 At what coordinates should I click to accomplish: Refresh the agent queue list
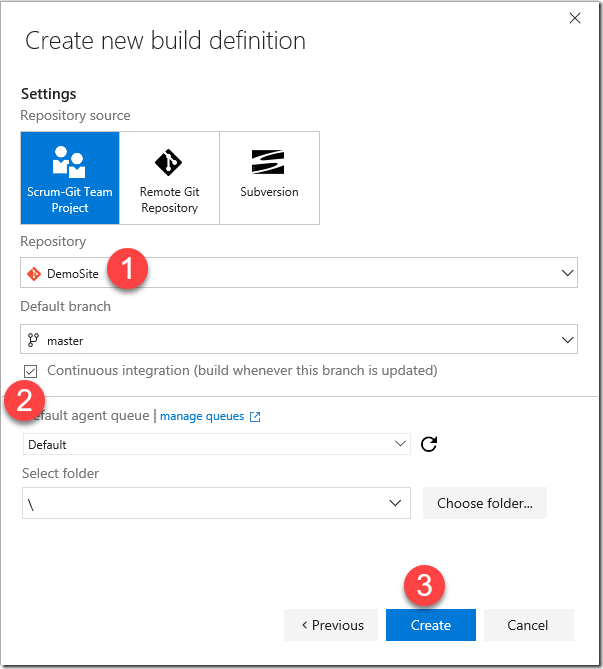tap(429, 444)
